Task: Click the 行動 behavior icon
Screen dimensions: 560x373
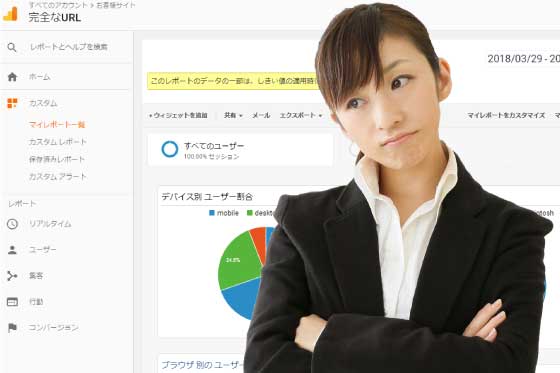Action: pyautogui.click(x=12, y=302)
